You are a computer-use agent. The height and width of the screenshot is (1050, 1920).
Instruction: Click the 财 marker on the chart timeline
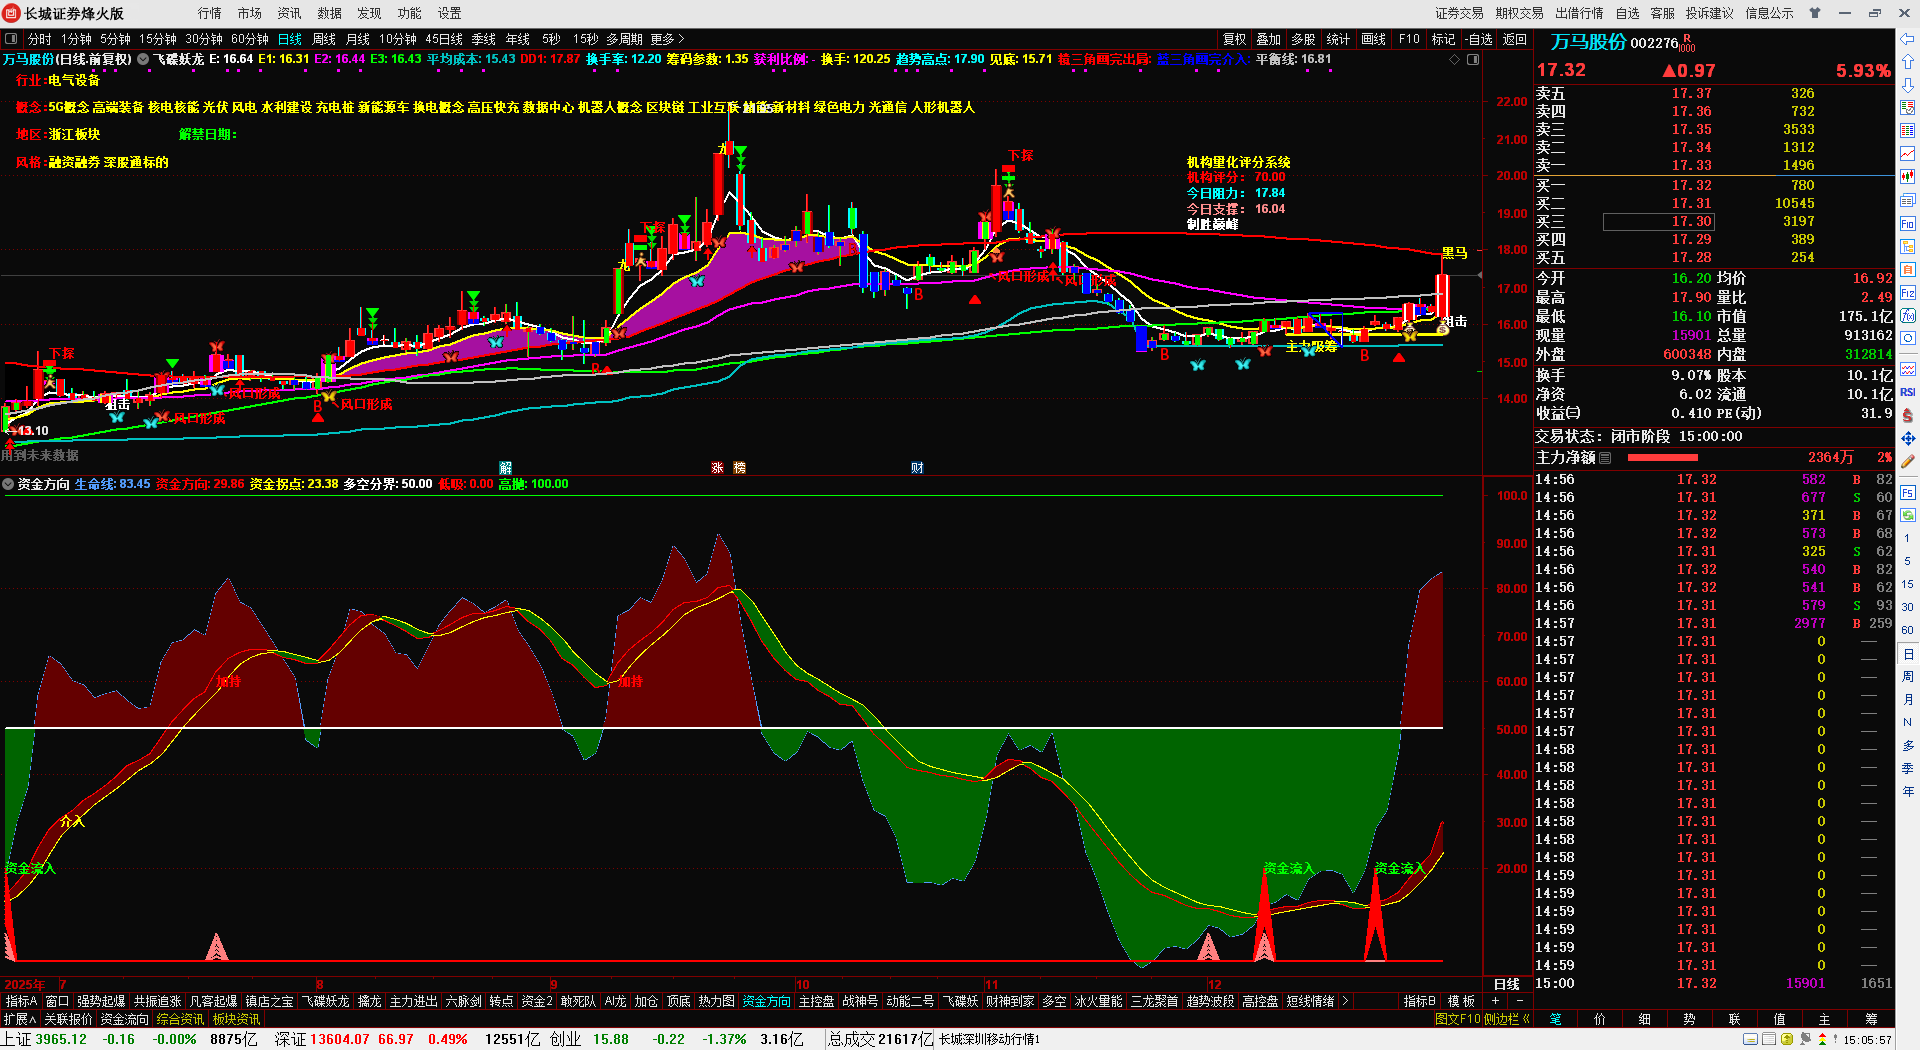[917, 468]
